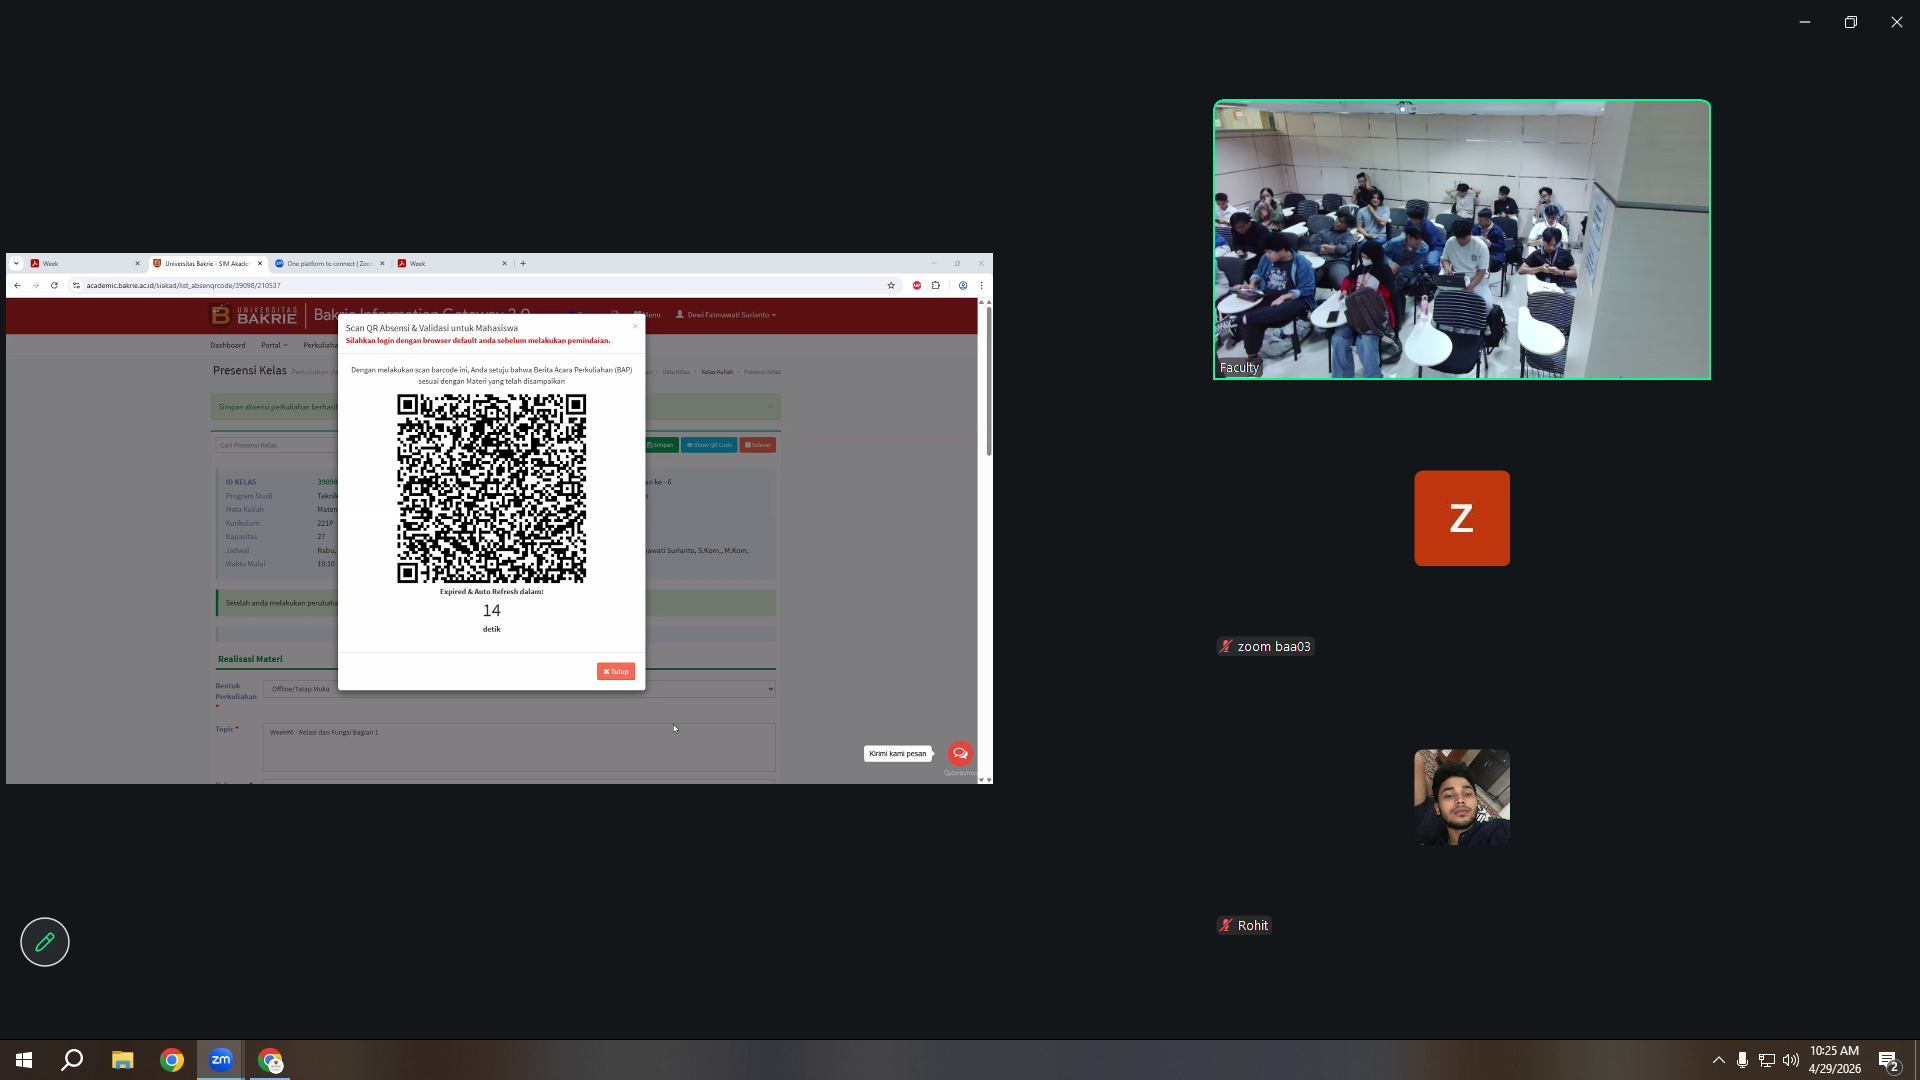Close the Universitas Bakrie tab
This screenshot has height=1080, width=1920.
coord(260,264)
